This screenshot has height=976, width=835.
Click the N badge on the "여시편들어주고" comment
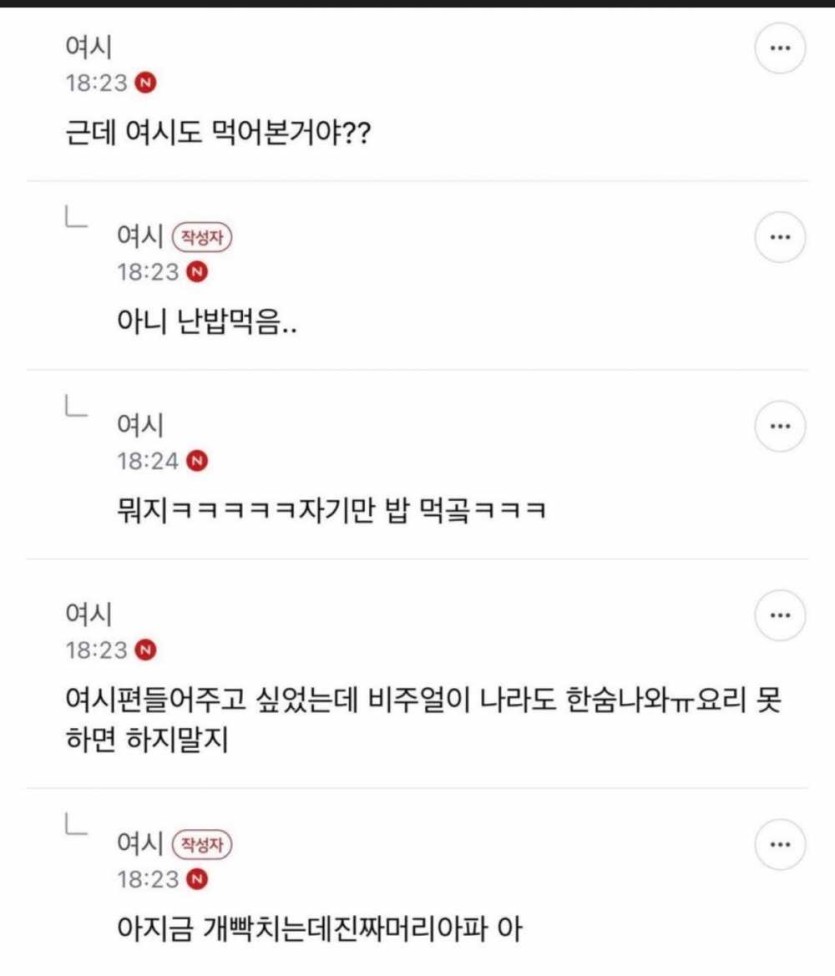click(146, 650)
